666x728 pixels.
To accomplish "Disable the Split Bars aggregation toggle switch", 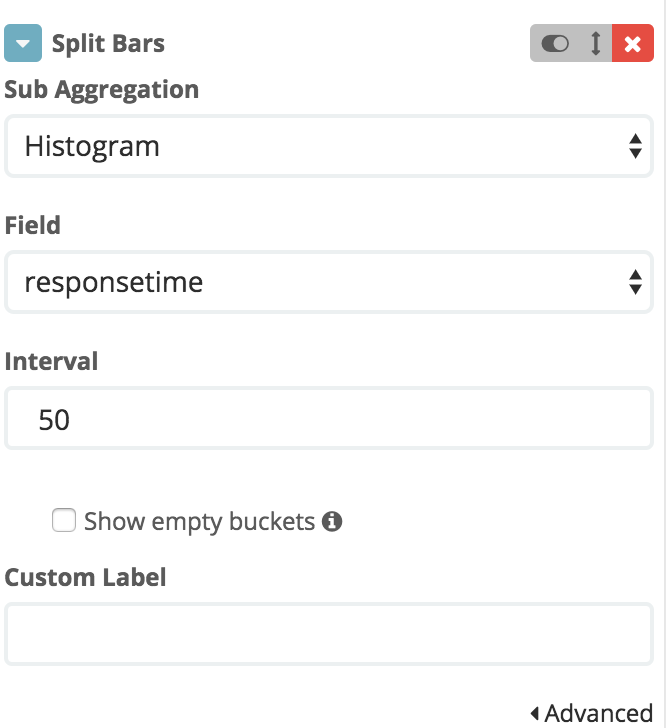I will point(555,44).
